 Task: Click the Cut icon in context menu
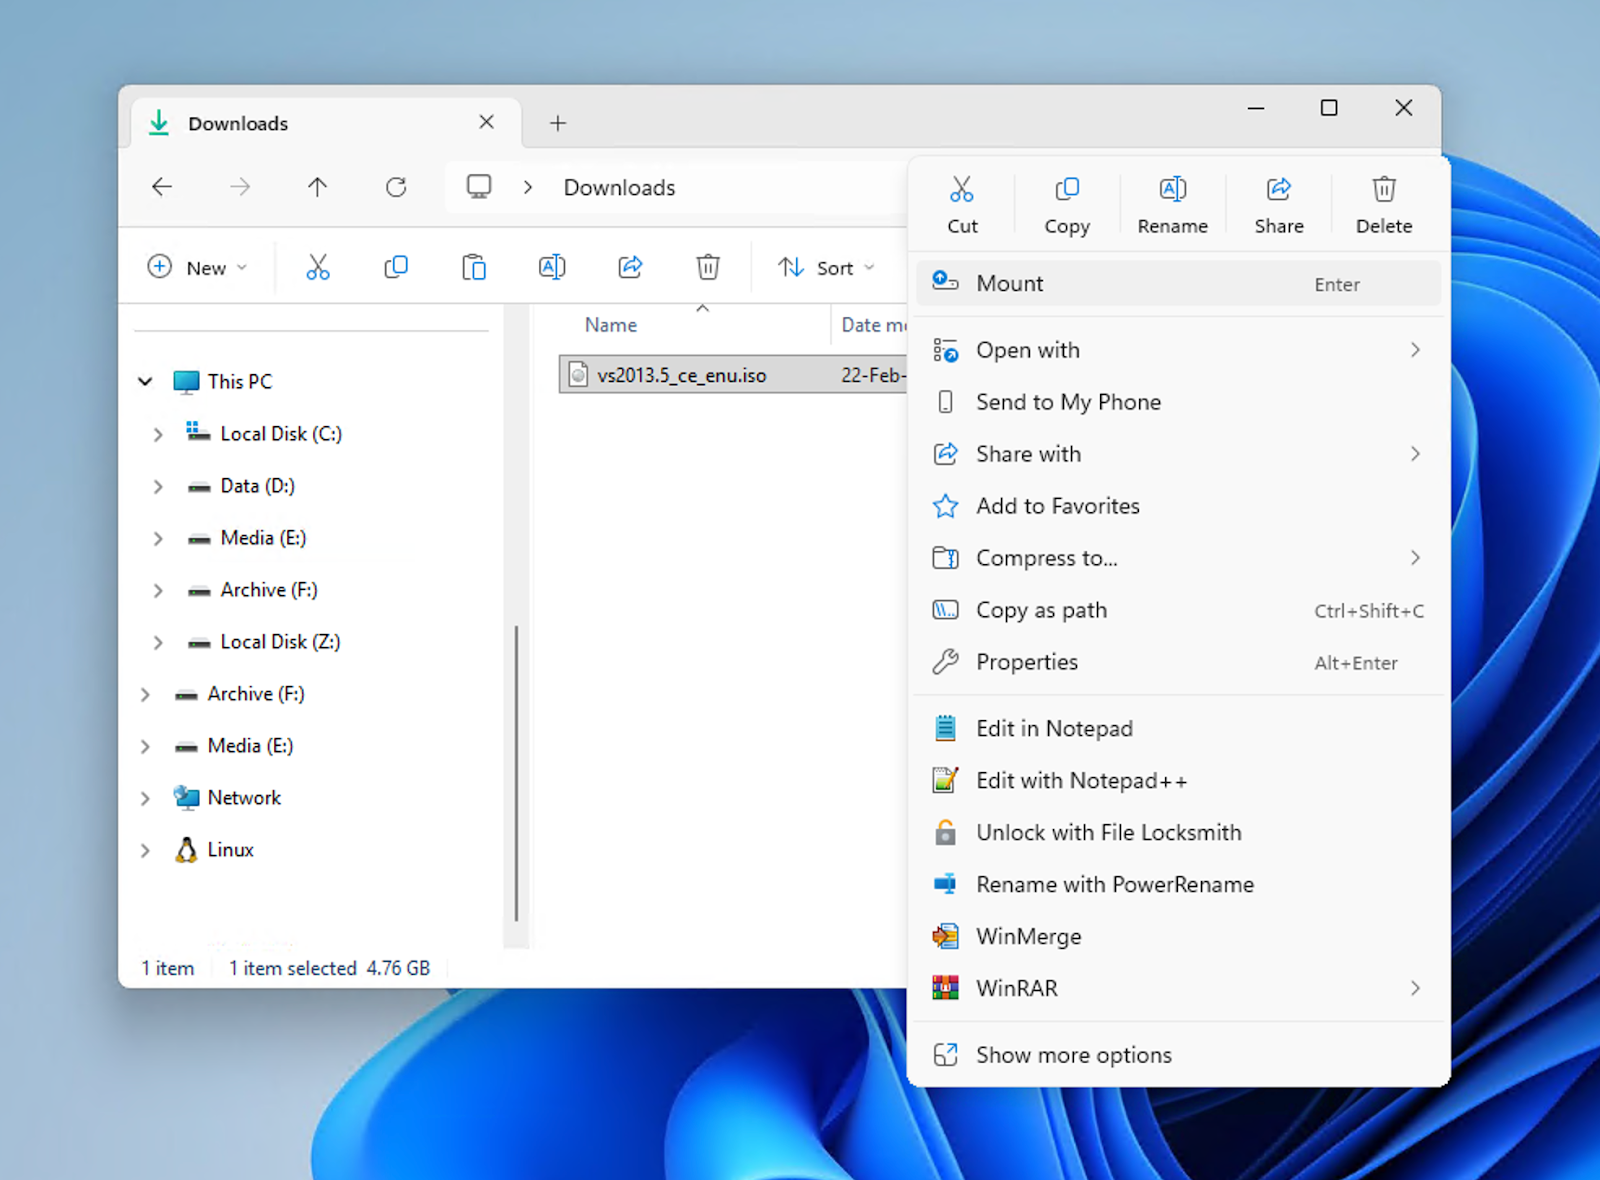(x=962, y=189)
